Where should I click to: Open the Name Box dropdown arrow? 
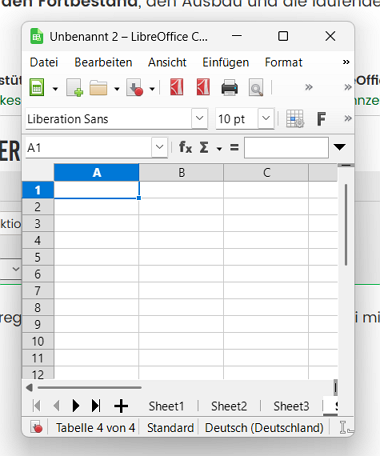159,147
